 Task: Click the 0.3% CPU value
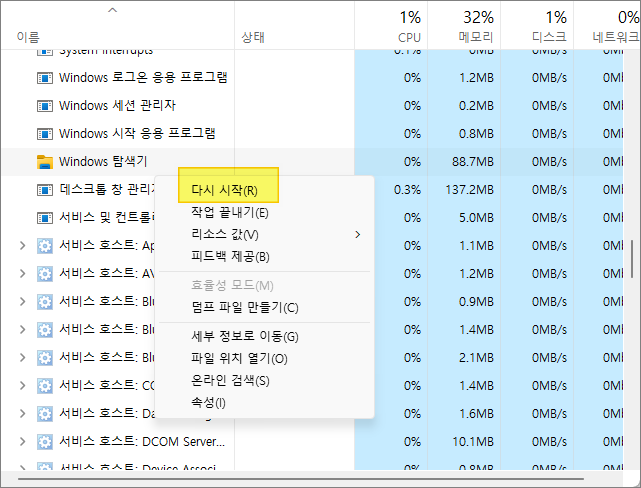coord(407,190)
